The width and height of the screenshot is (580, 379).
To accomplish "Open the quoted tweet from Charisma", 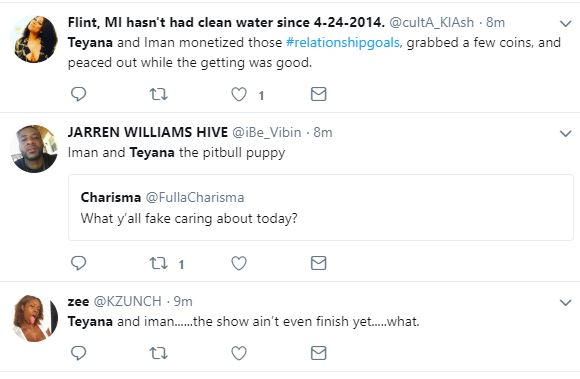I will coord(321,208).
